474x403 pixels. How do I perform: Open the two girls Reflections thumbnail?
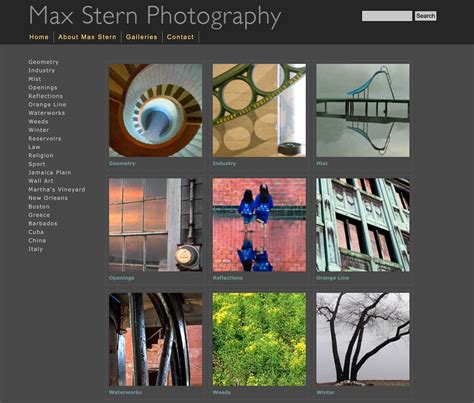click(259, 225)
